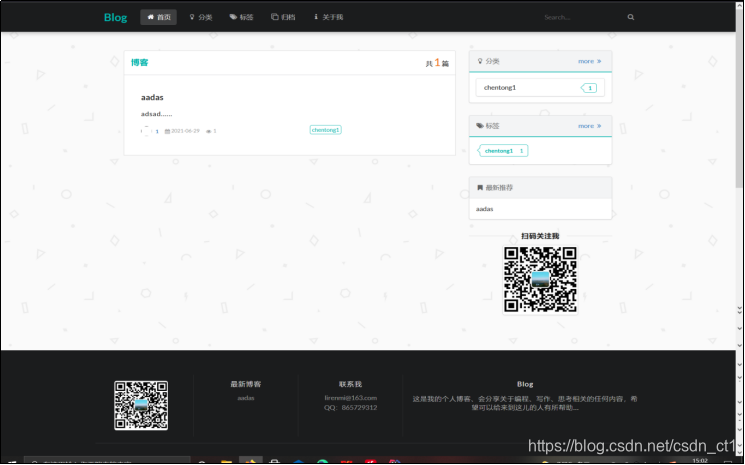Image resolution: width=745 pixels, height=465 pixels.
Task: Open aadas under 最新博客 in footer
Action: pyautogui.click(x=246, y=398)
